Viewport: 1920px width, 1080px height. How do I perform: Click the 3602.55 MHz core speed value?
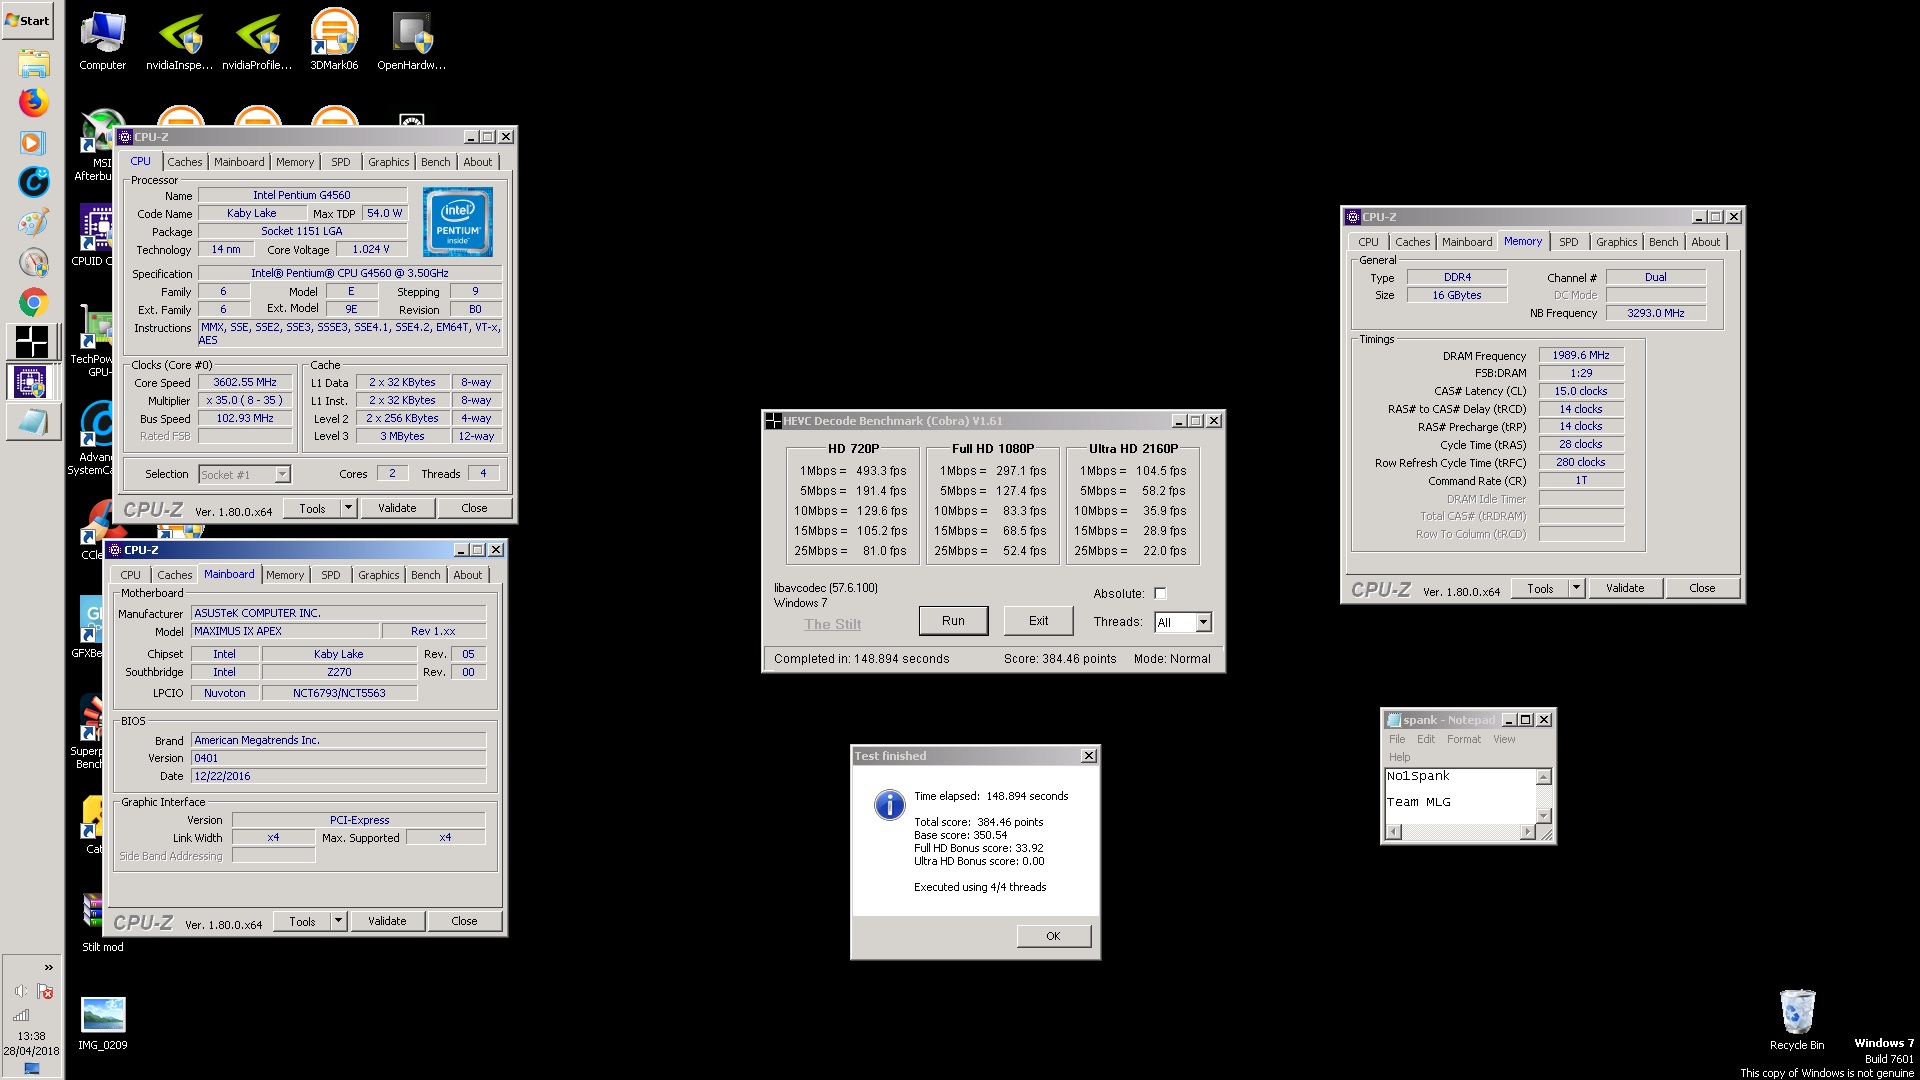coord(245,382)
